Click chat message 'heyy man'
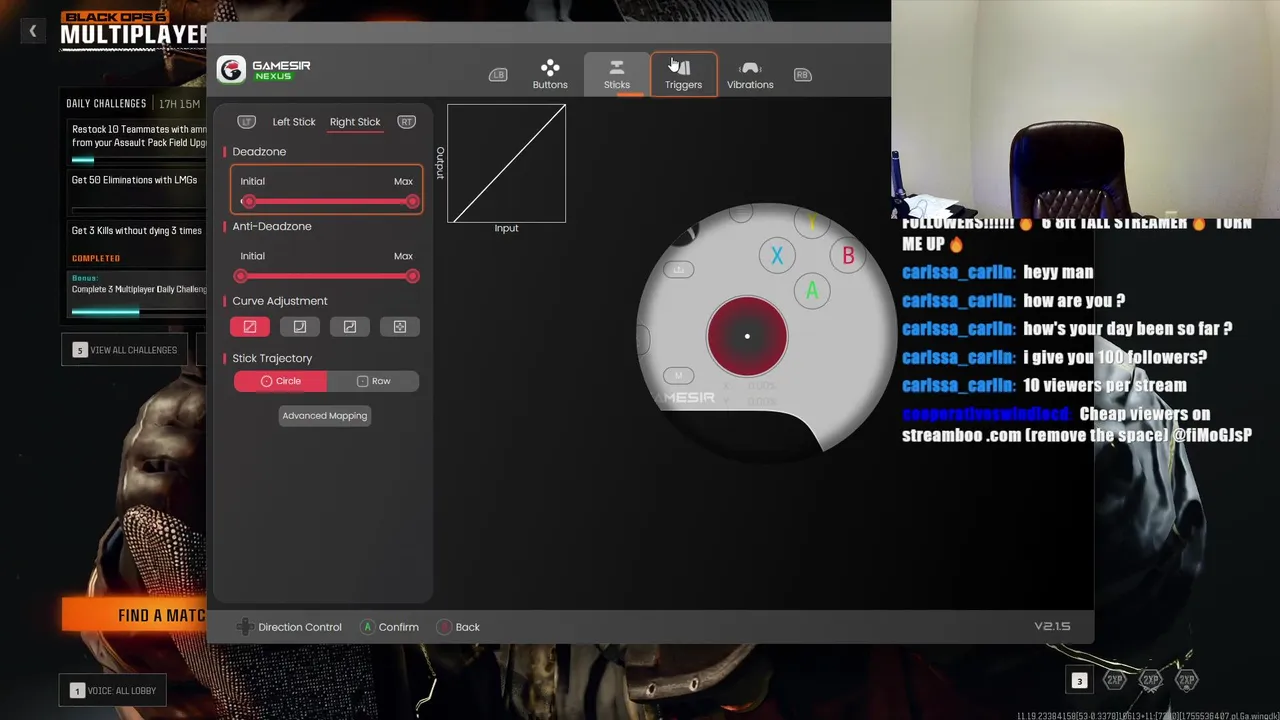The width and height of the screenshot is (1280, 720). [x=1058, y=272]
